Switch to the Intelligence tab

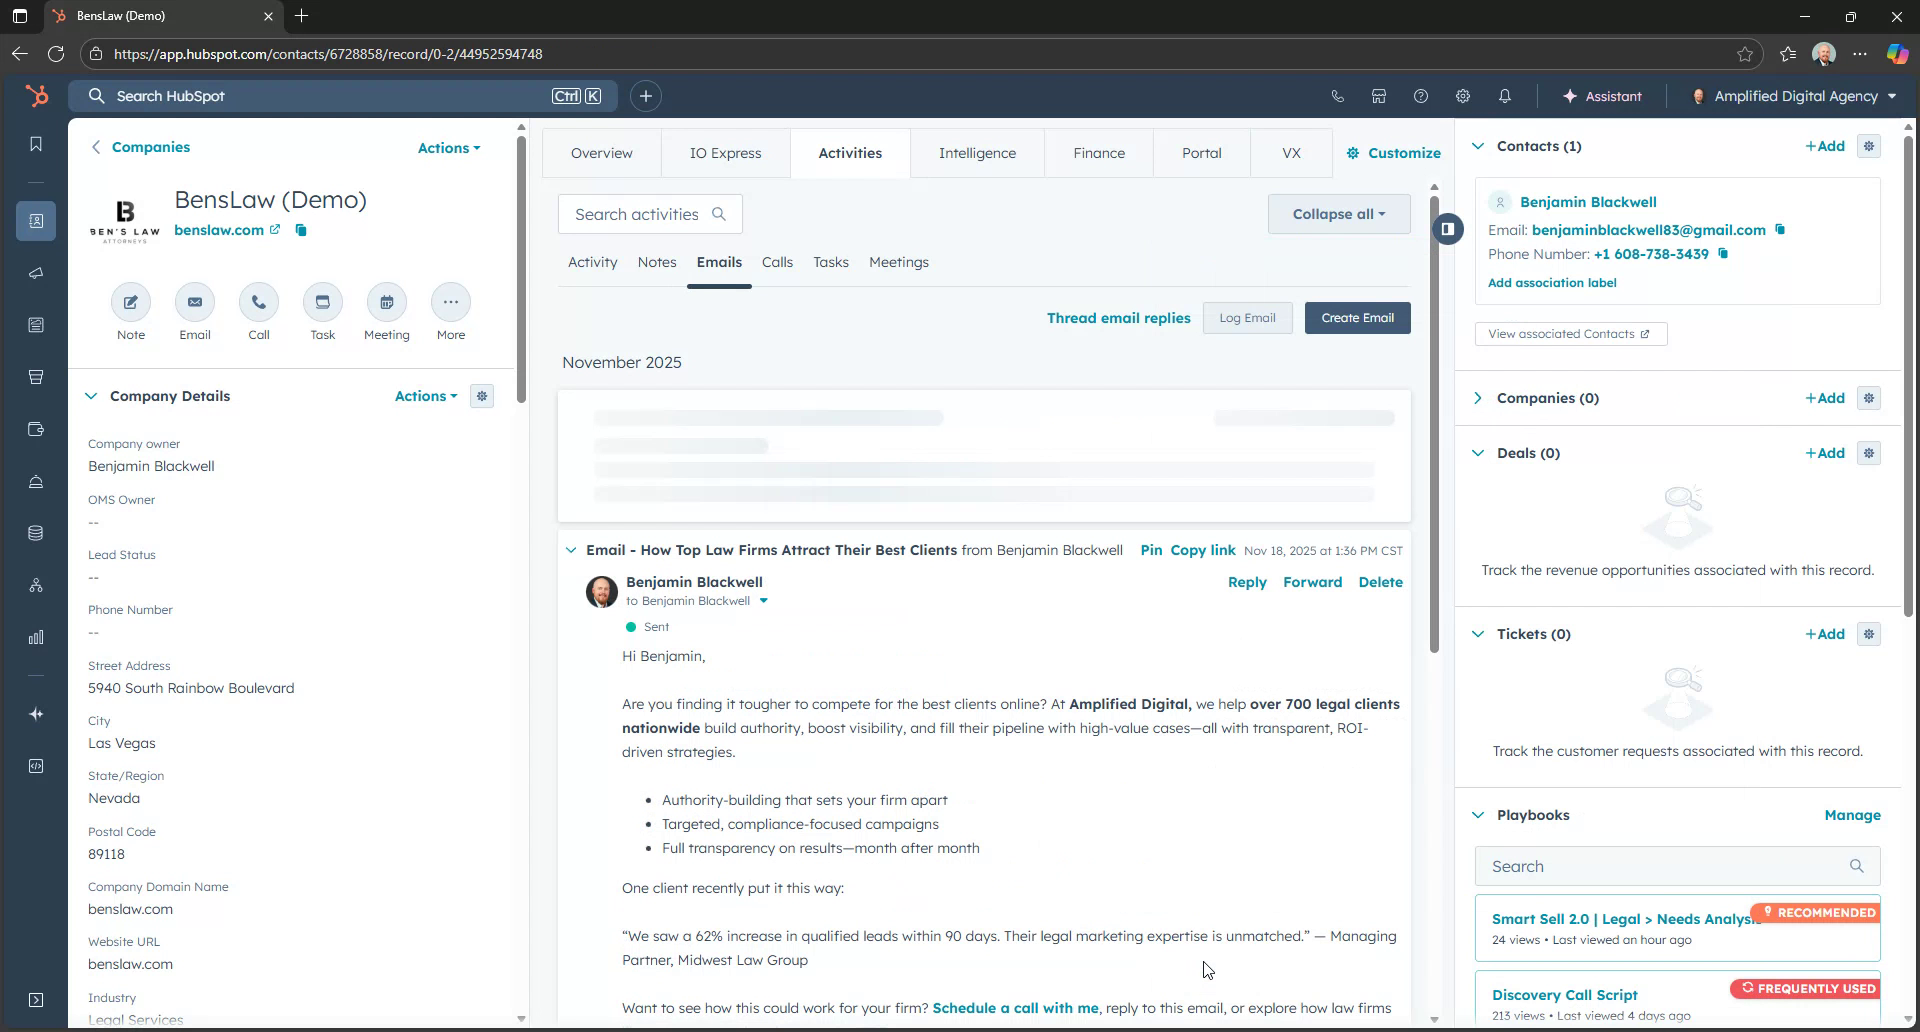pos(977,153)
